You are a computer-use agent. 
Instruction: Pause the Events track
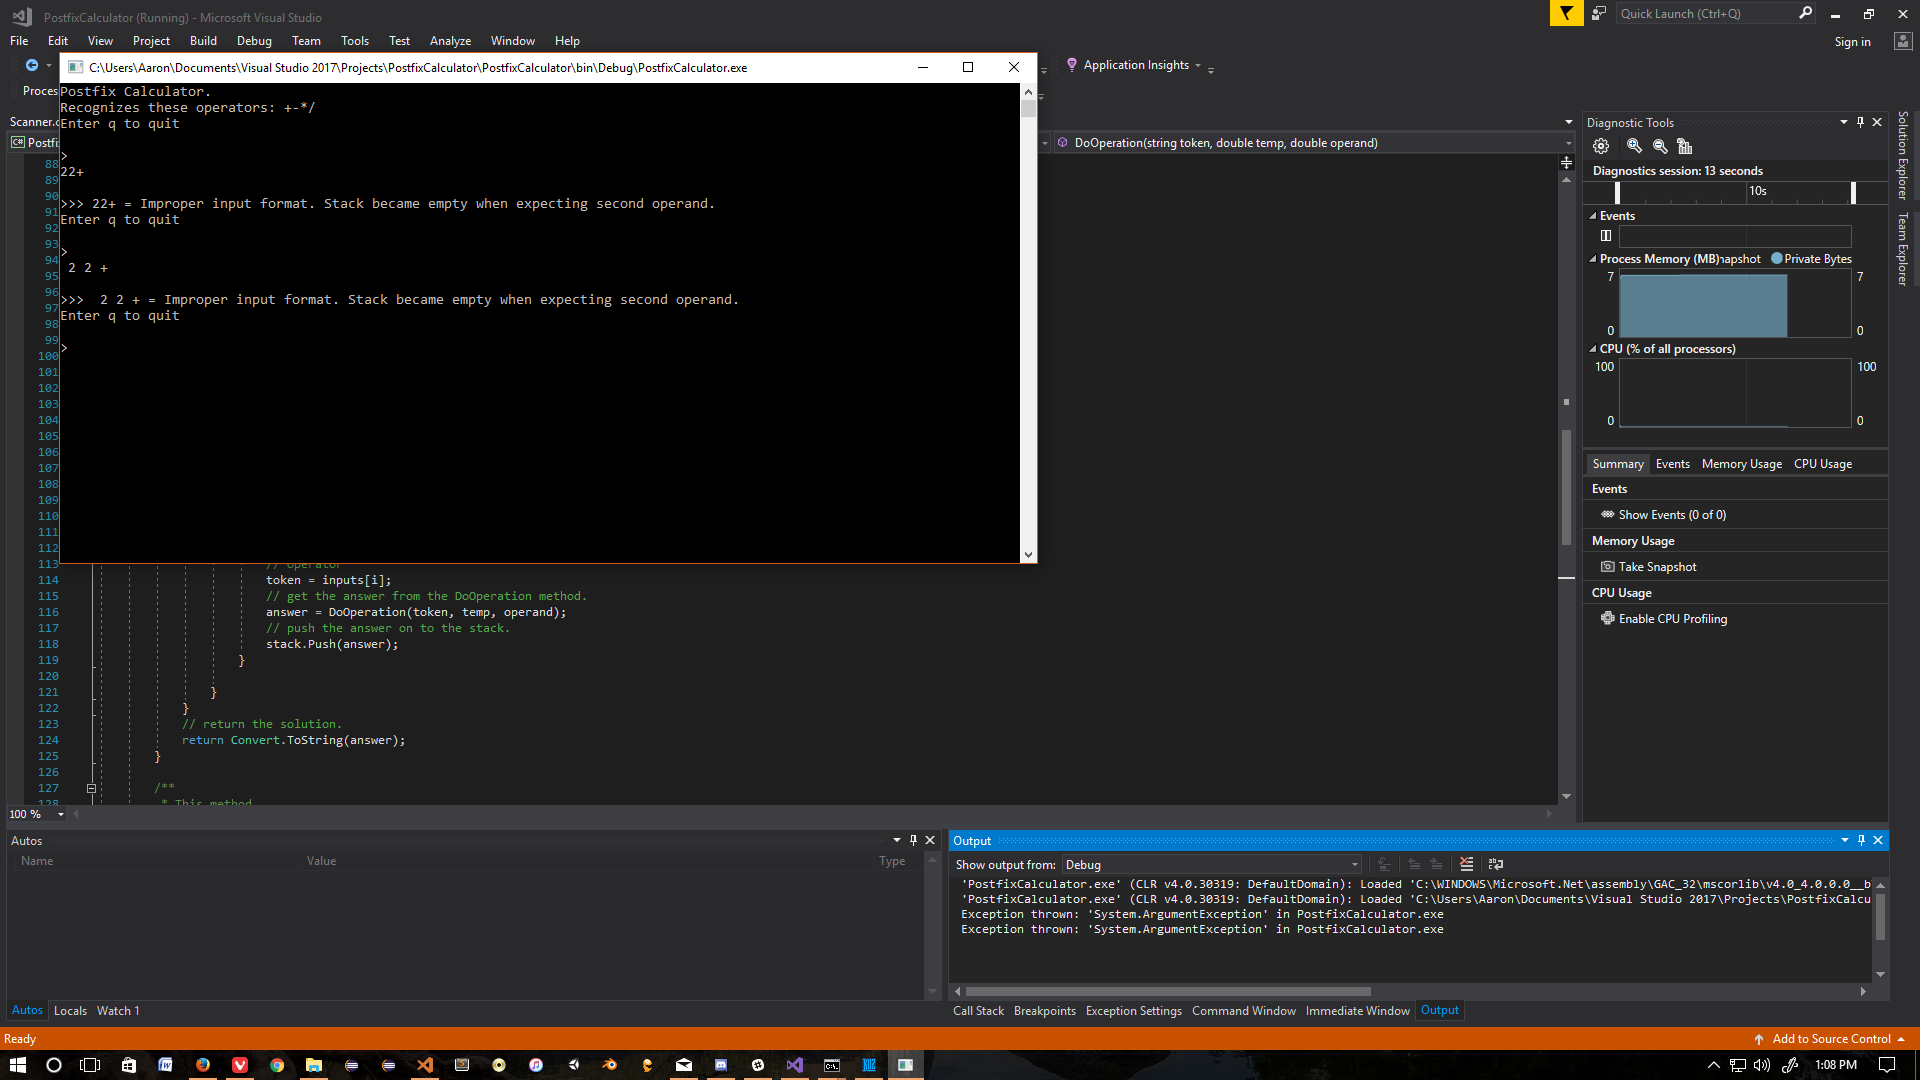[1606, 236]
